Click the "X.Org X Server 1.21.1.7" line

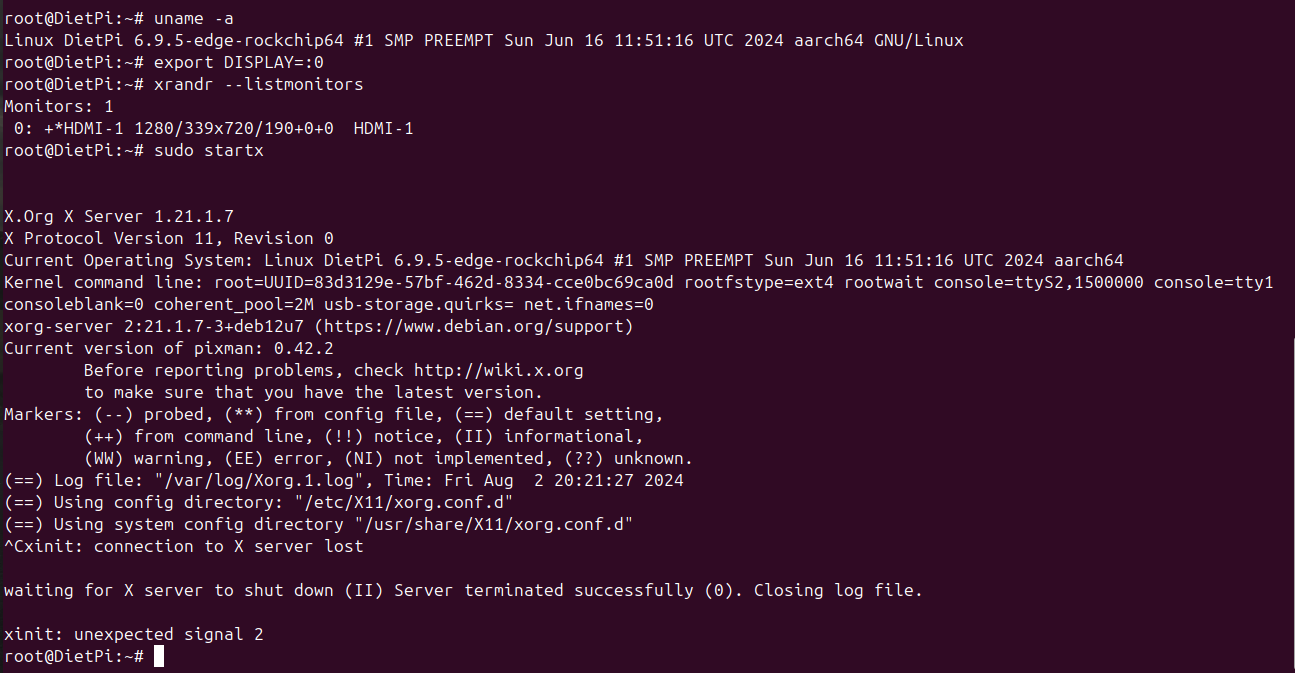point(118,216)
